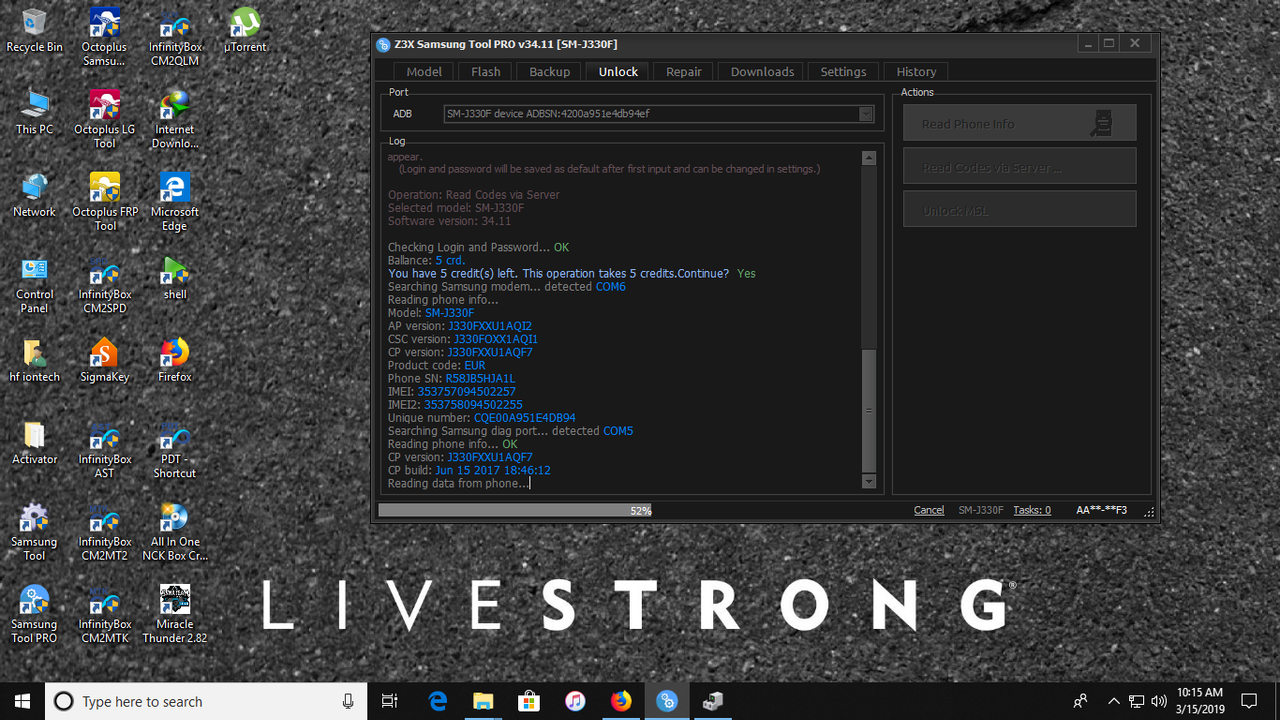Open the Network desktop icon
The height and width of the screenshot is (720, 1280).
[x=34, y=195]
